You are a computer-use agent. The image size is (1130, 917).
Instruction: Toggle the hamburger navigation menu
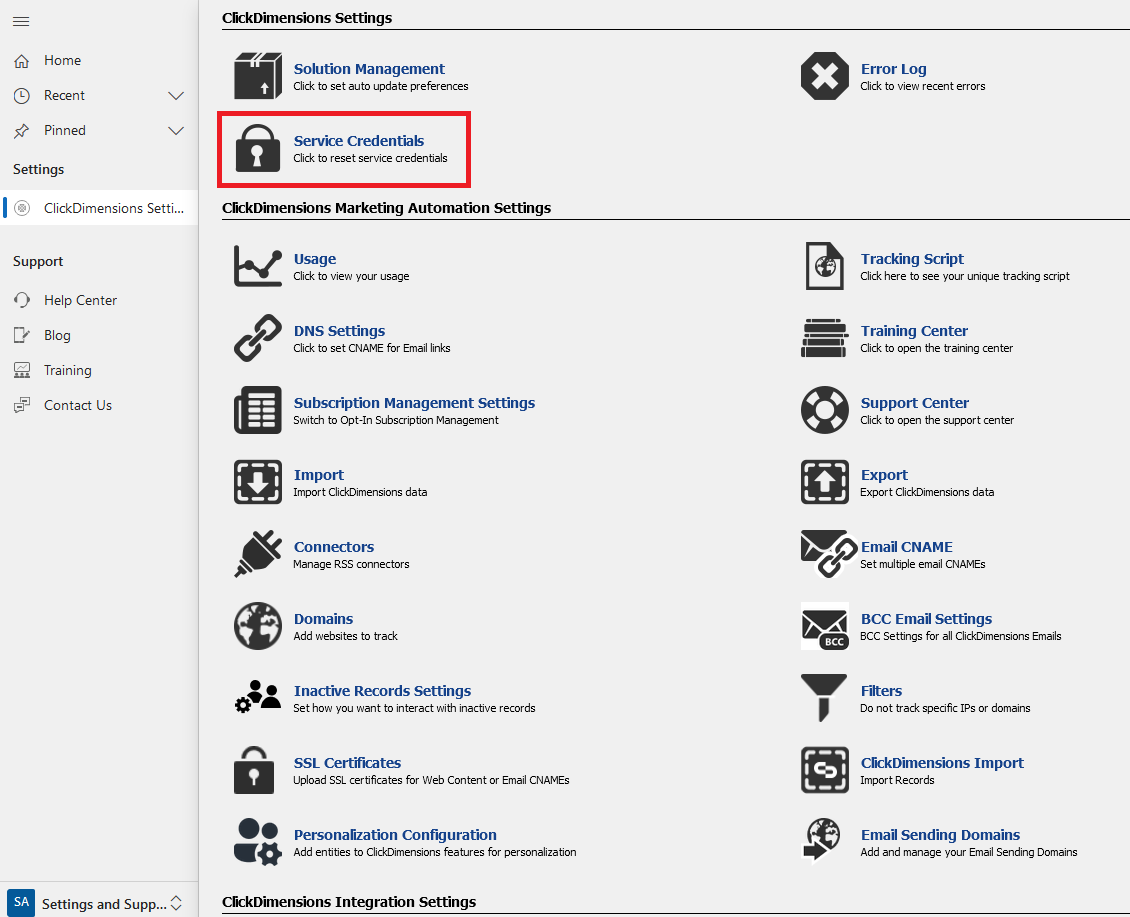21,22
